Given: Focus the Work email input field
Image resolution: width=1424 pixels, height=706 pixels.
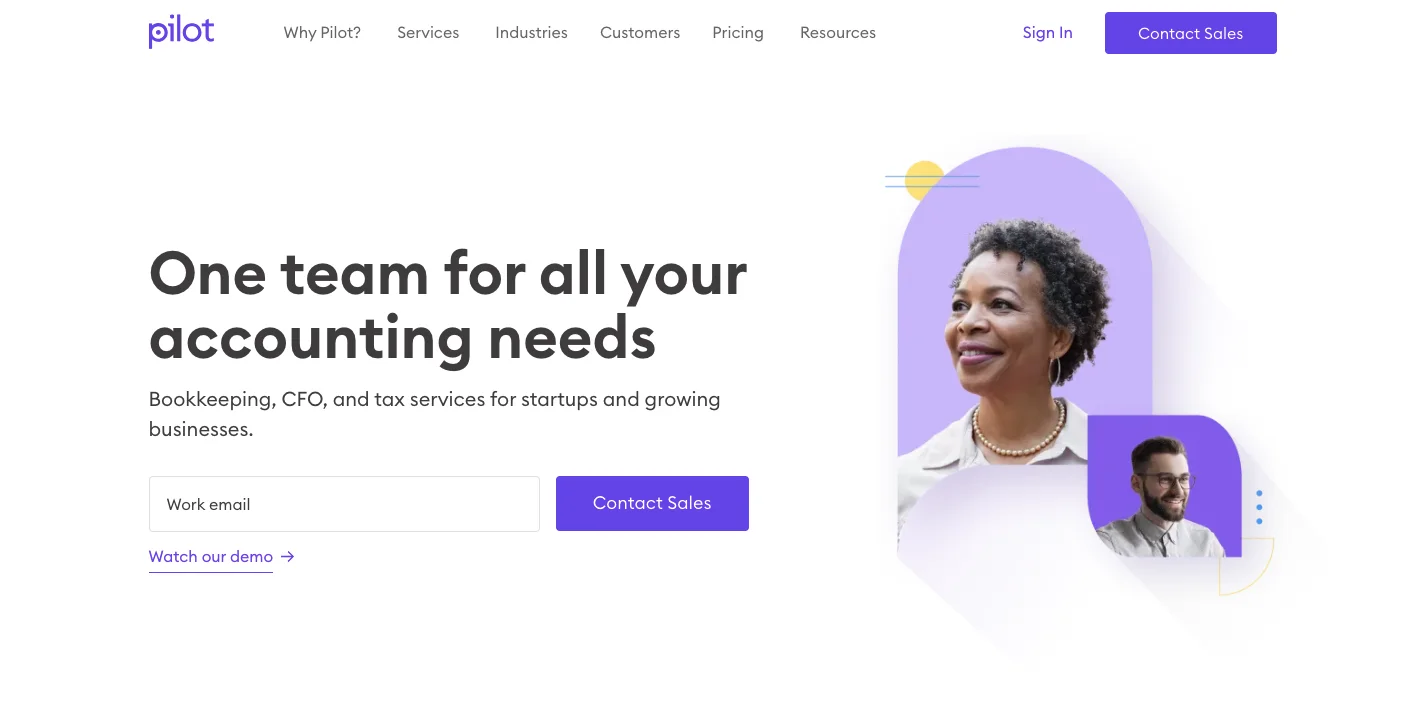Looking at the screenshot, I should pos(344,504).
